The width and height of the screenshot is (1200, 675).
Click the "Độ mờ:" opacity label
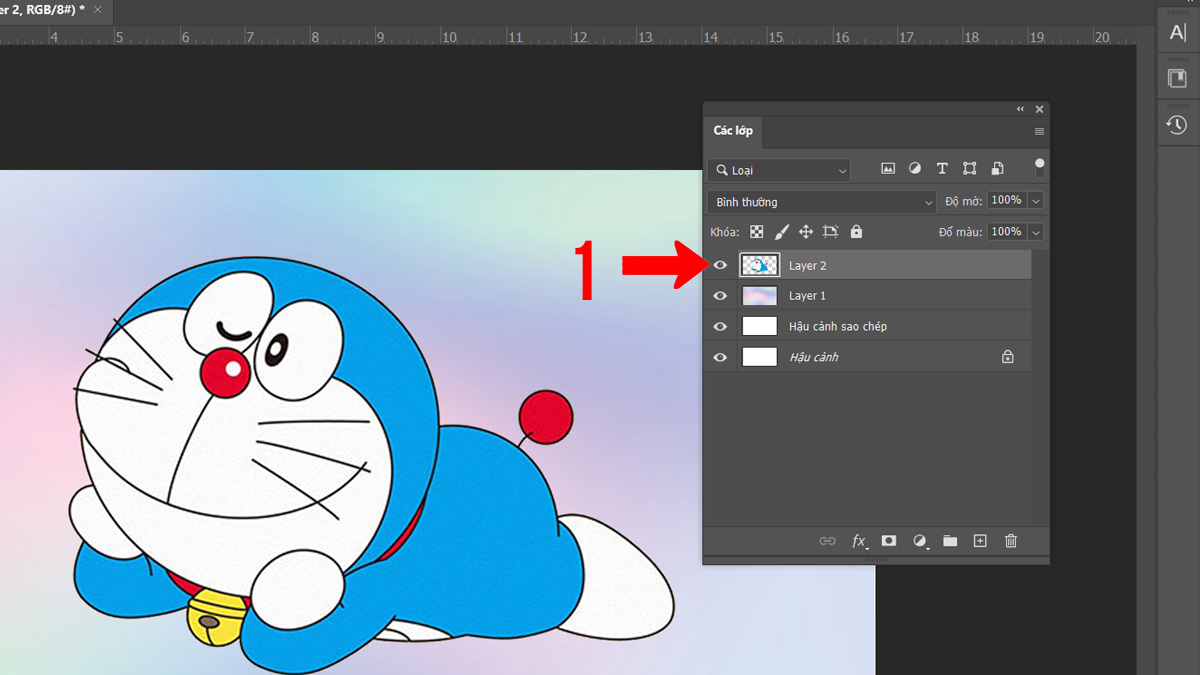tap(963, 202)
